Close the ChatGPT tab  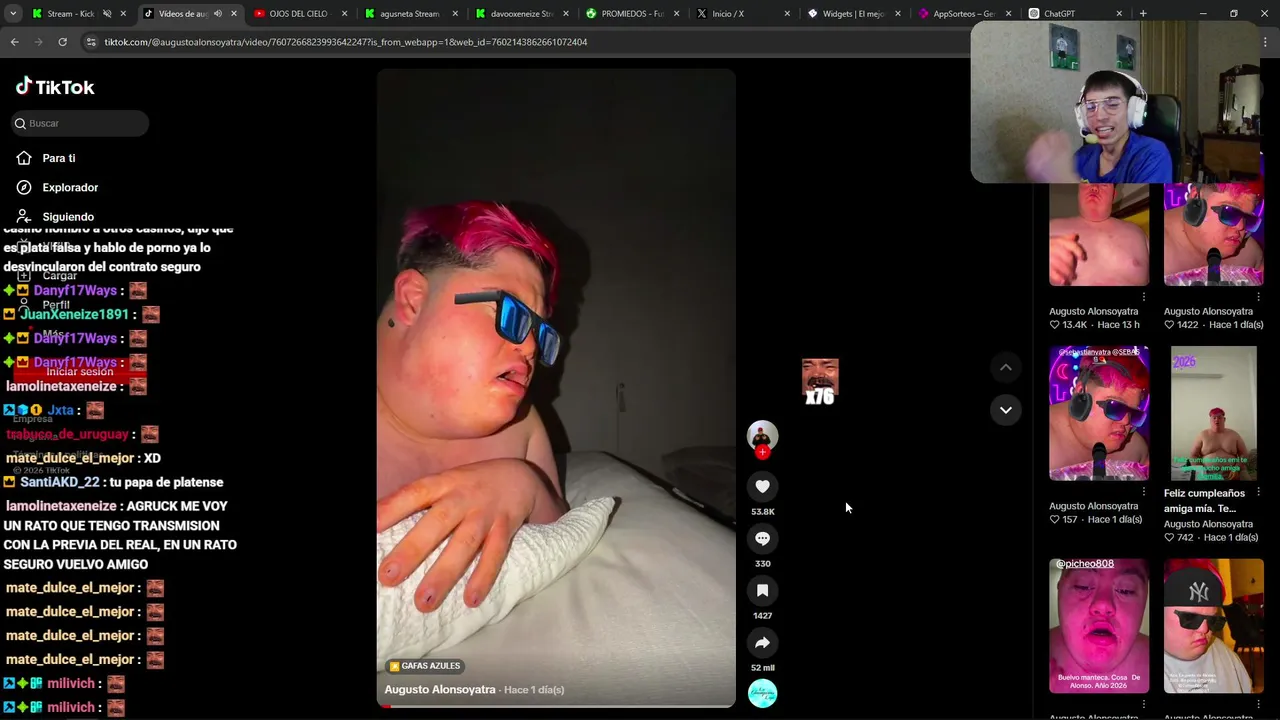click(1119, 14)
